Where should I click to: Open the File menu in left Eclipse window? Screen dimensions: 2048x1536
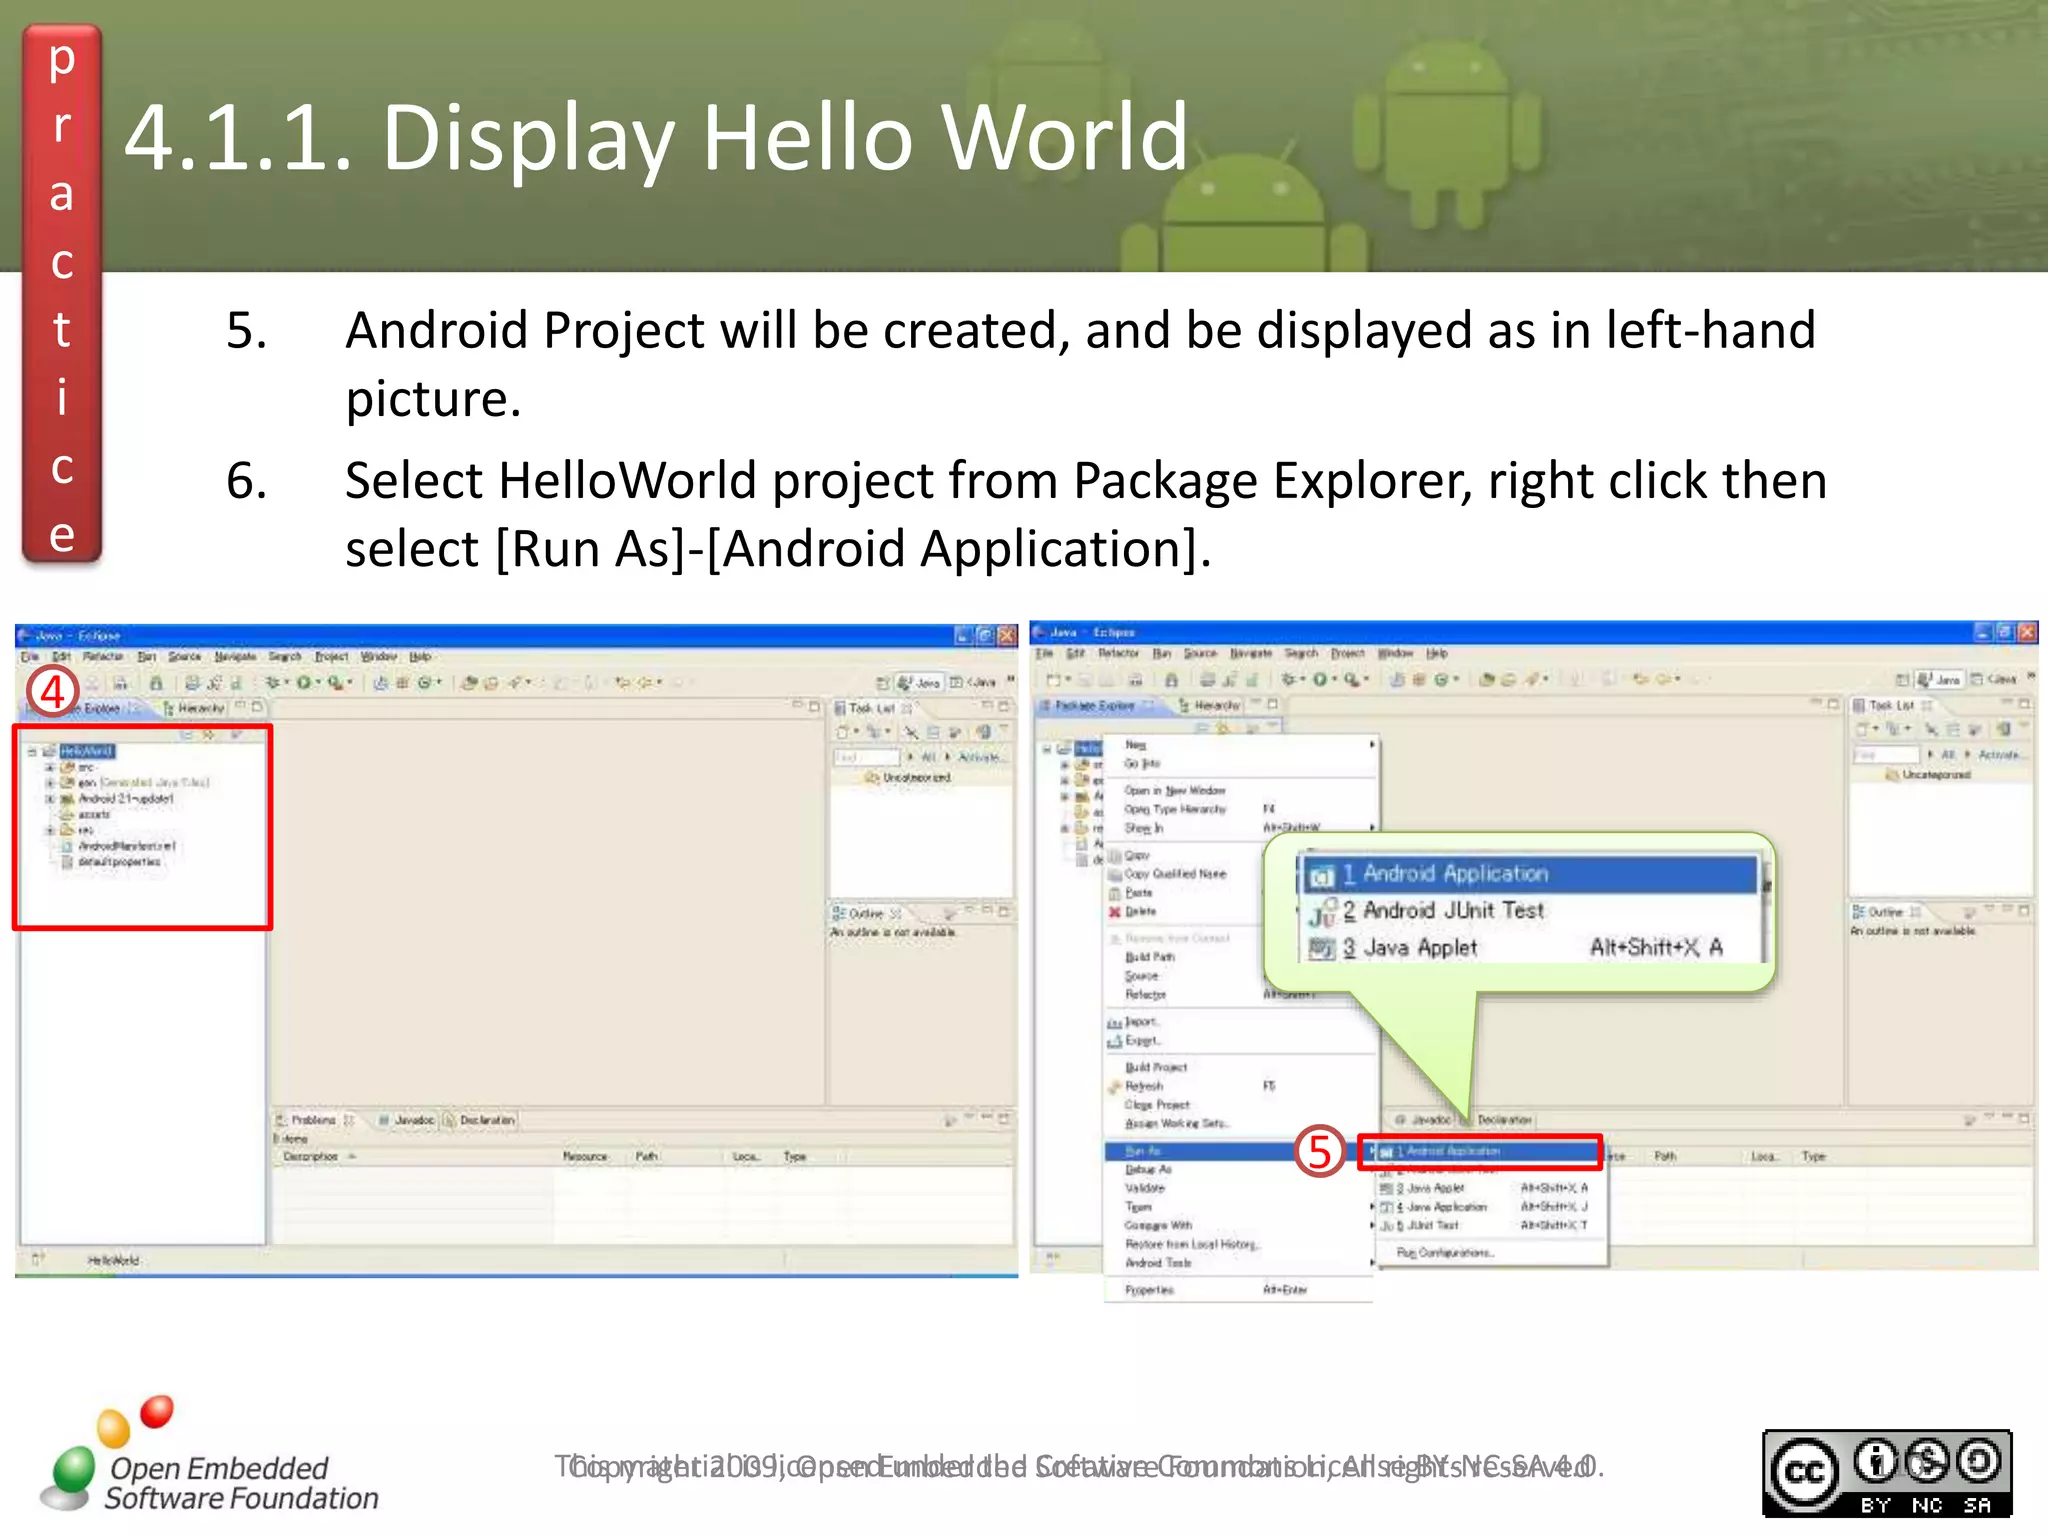30,657
